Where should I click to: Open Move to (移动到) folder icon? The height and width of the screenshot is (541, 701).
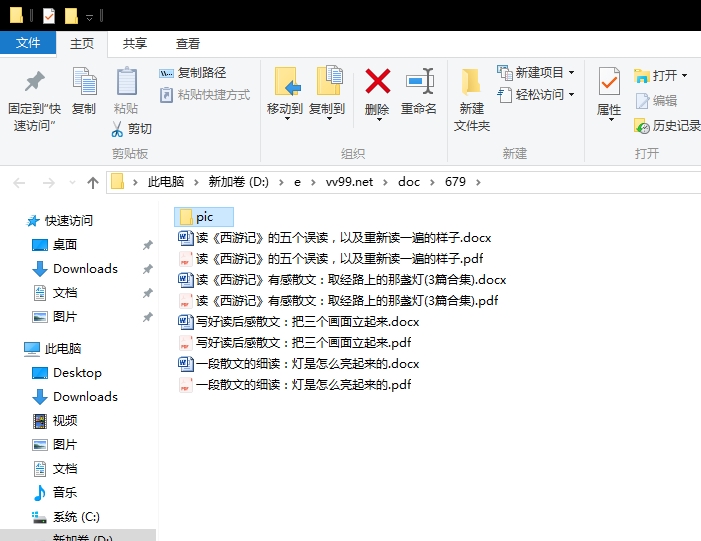pyautogui.click(x=286, y=81)
